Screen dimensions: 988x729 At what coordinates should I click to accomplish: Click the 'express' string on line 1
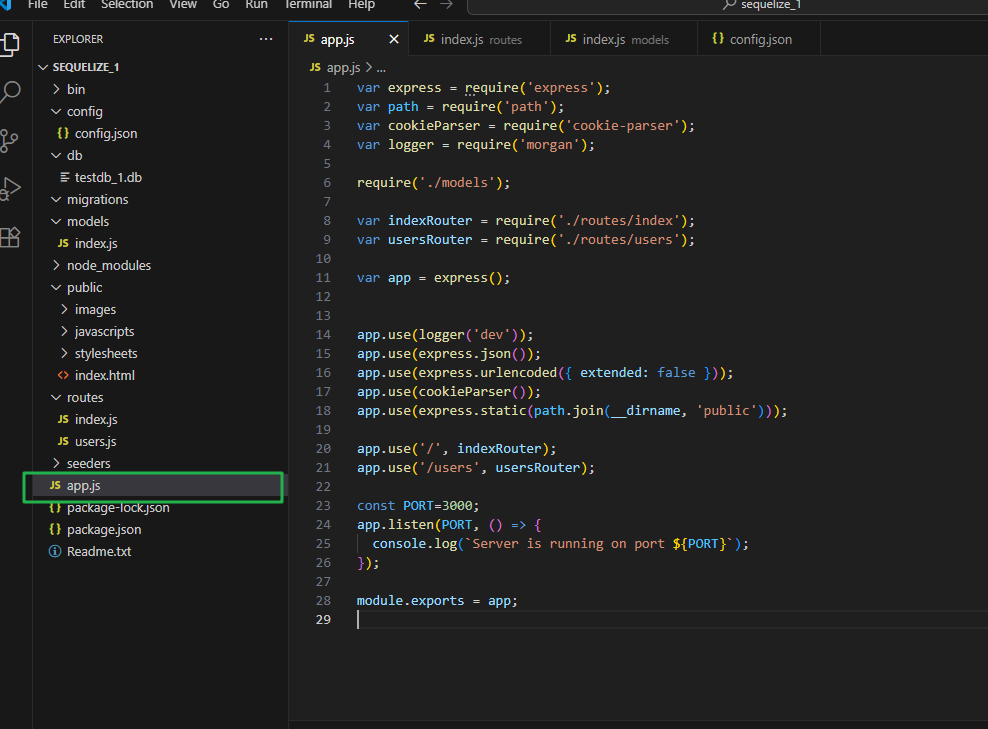[561, 88]
